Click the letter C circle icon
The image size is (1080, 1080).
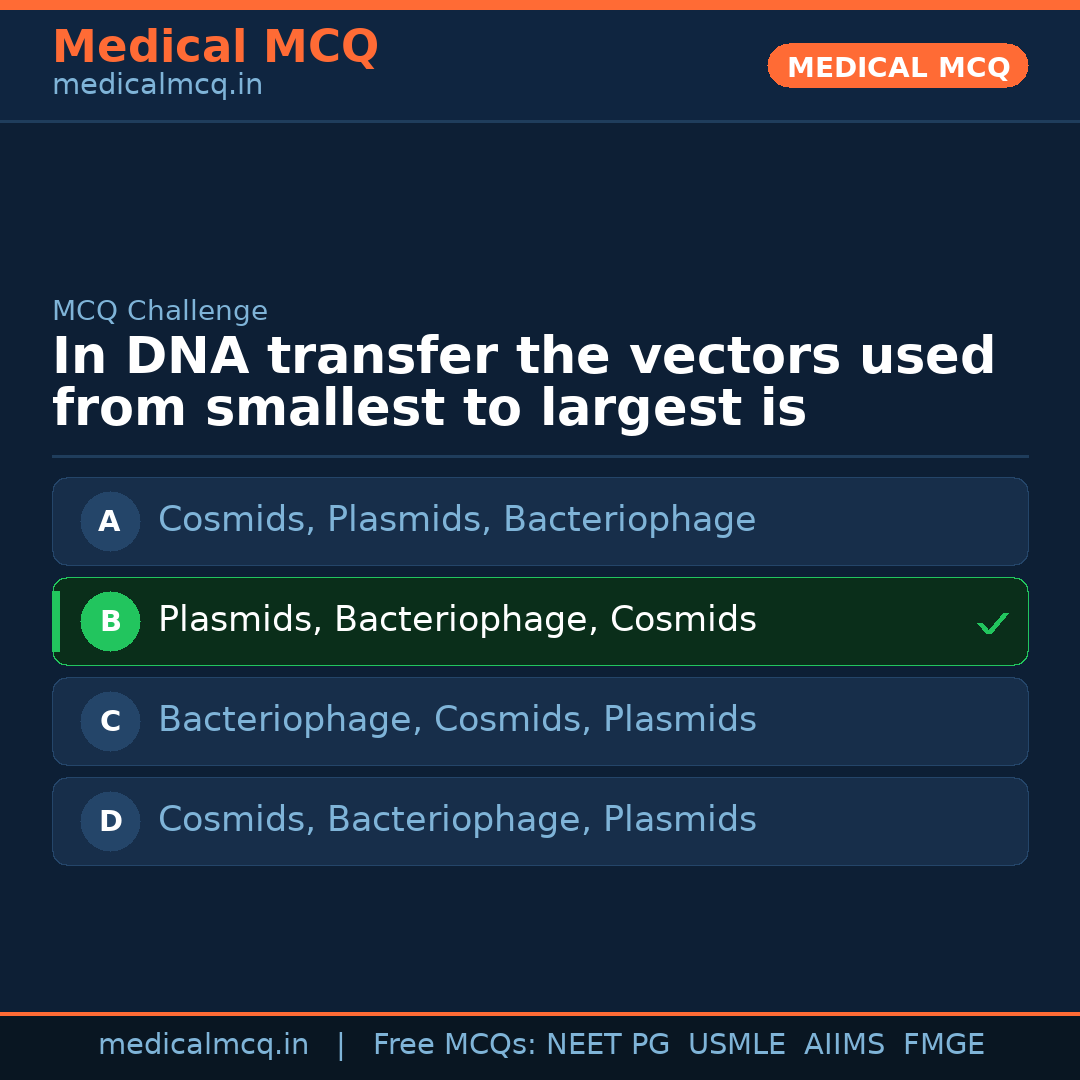coord(110,721)
